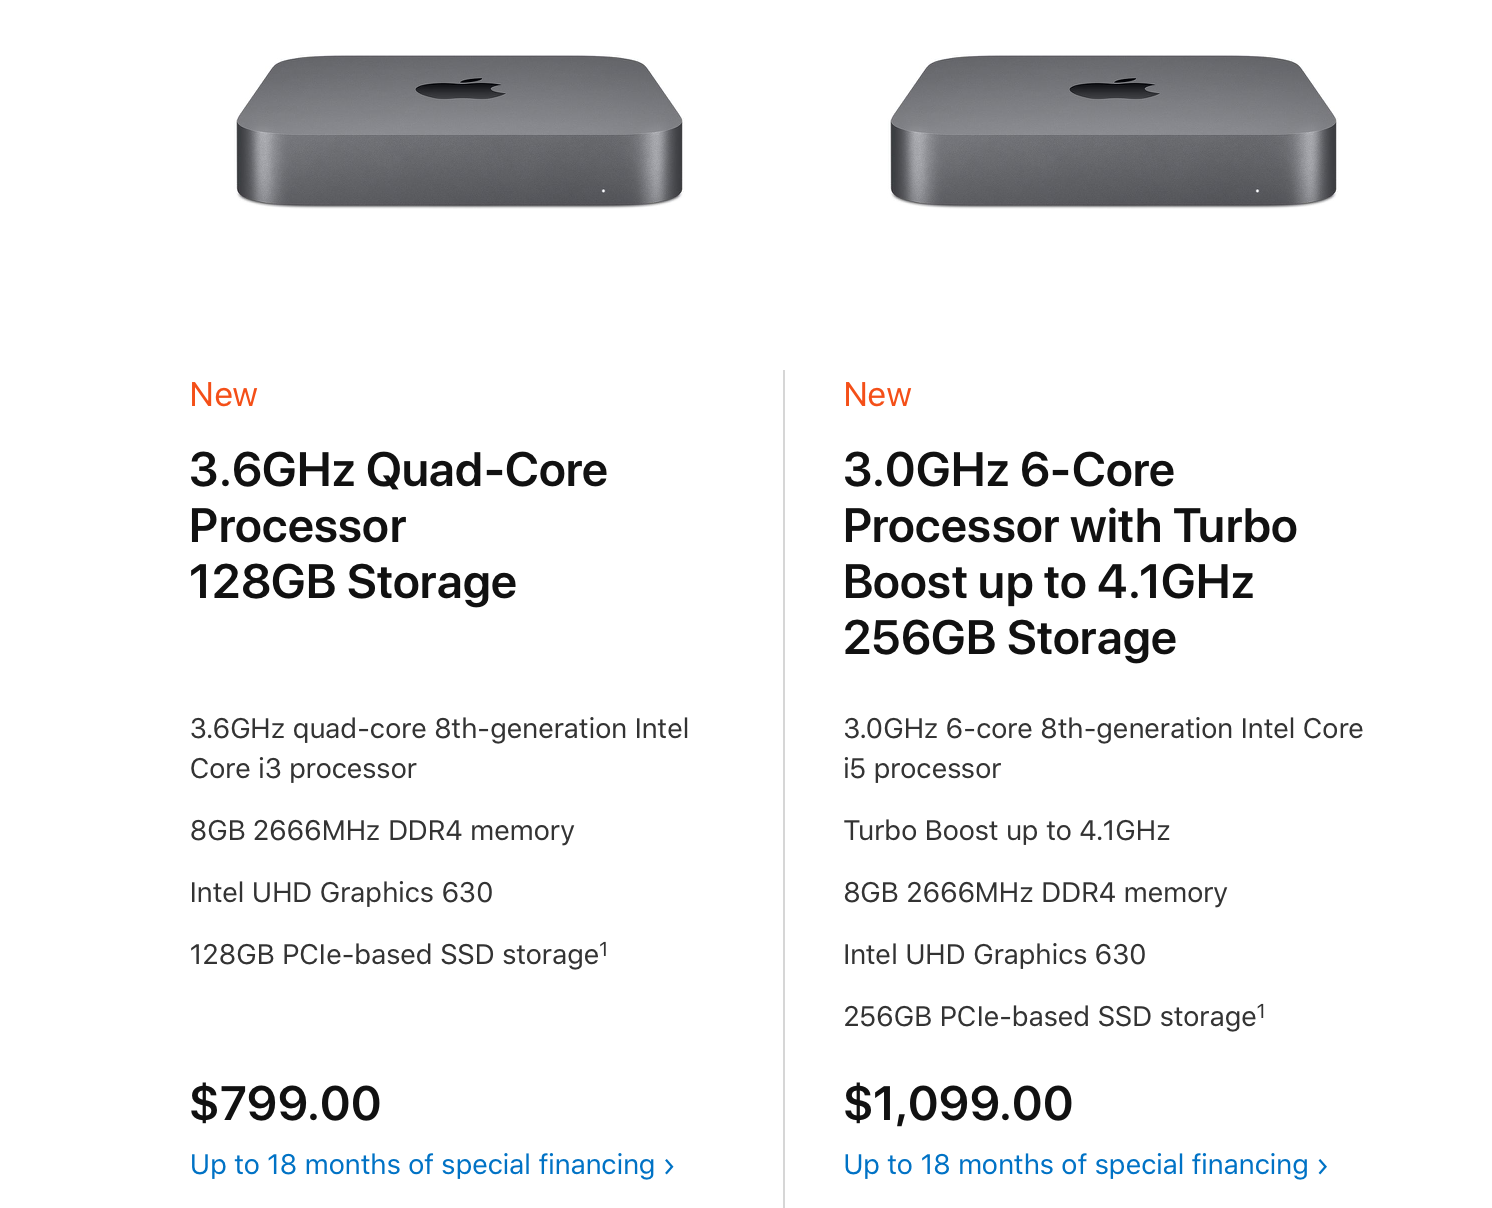This screenshot has width=1492, height=1208.
Task: Click the Turbo Boost up to 4.1GHz spec
Action: point(1007,831)
